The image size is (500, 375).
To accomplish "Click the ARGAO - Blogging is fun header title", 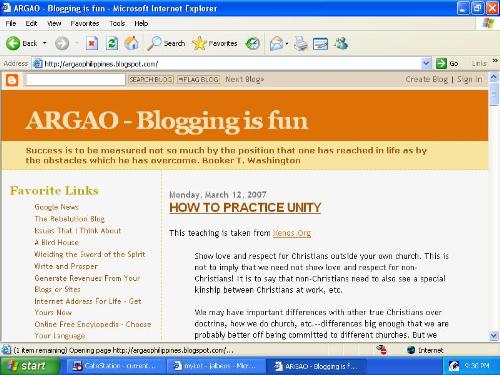I will pos(167,120).
